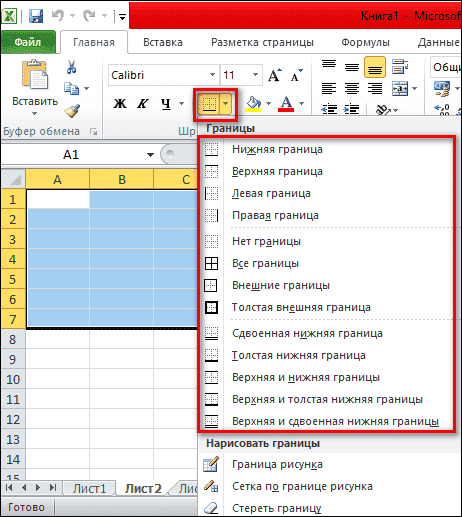The height and width of the screenshot is (517, 462).
Task: Open the font size 11 dropdown
Action: coord(255,75)
